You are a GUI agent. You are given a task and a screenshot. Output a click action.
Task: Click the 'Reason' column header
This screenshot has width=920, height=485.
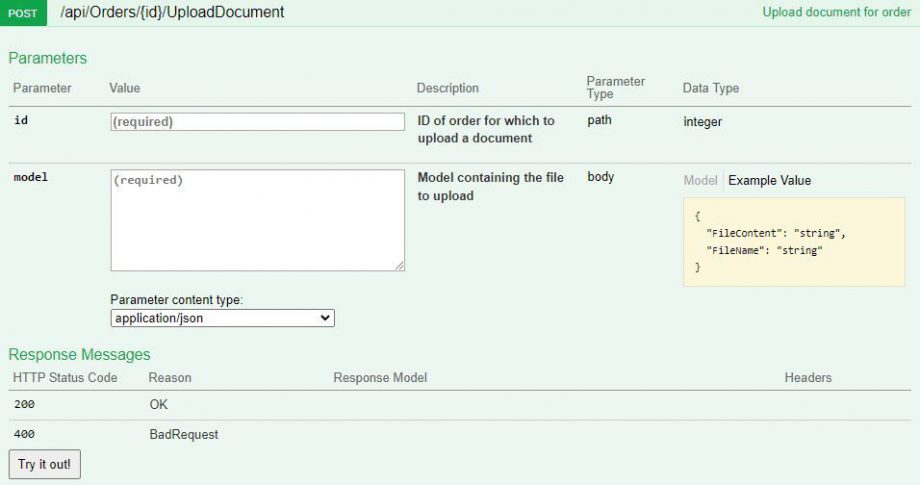click(170, 378)
